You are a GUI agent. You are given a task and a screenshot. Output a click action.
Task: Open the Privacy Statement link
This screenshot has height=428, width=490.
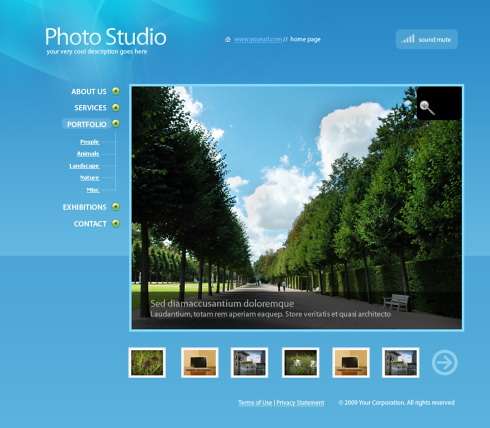pos(300,403)
